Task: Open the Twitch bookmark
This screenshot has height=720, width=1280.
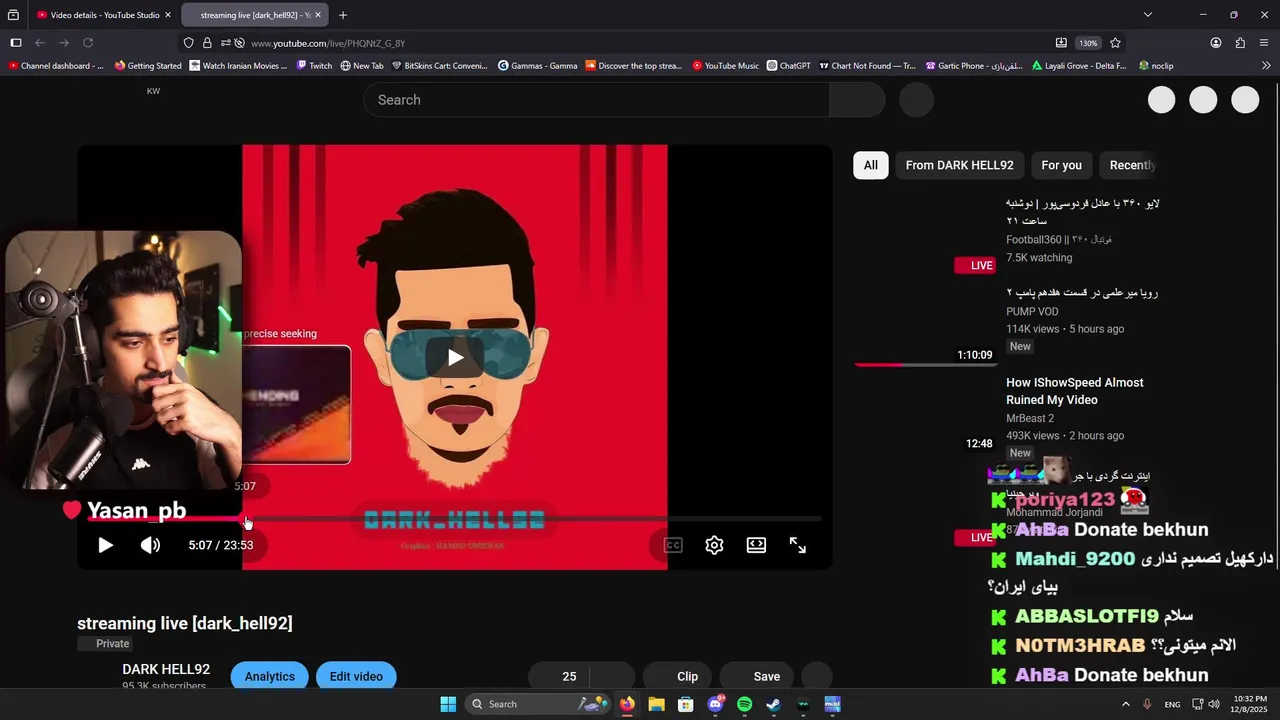Action: [314, 66]
